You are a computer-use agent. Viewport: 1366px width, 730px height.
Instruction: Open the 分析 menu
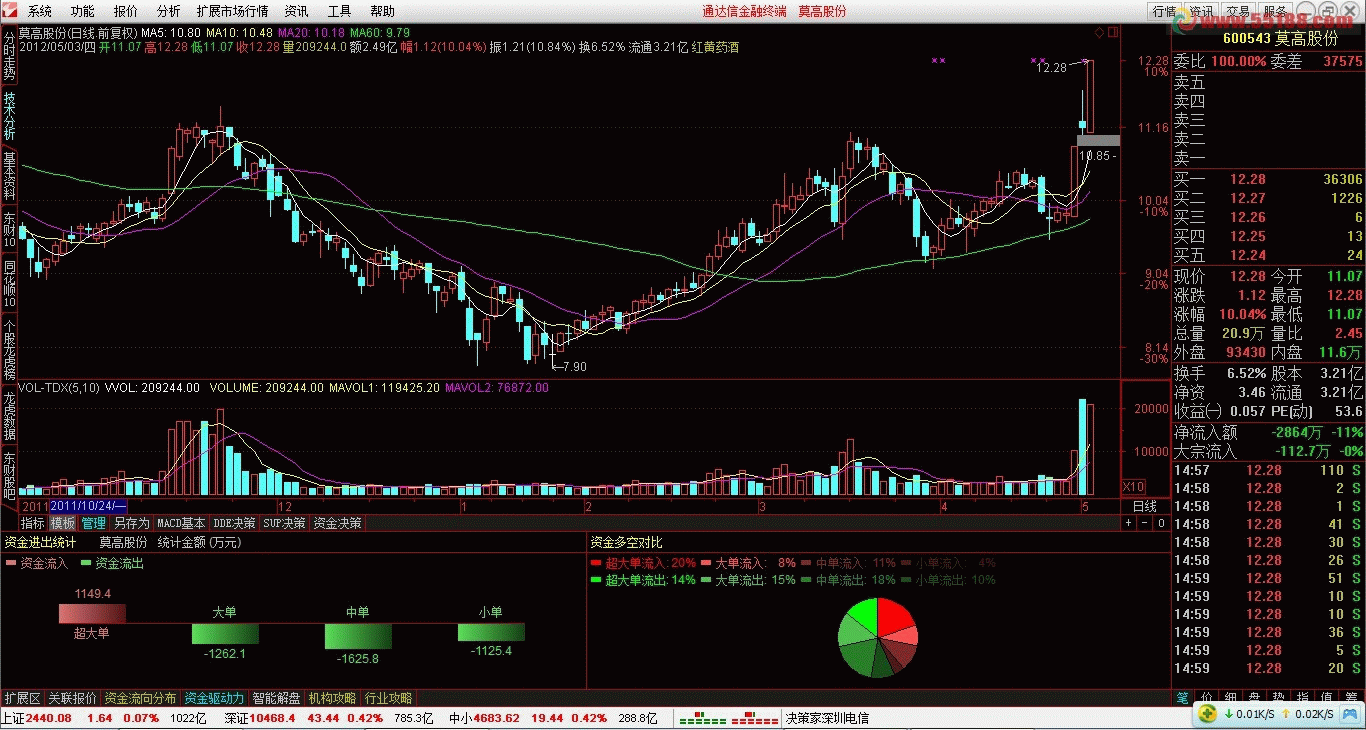(x=169, y=11)
